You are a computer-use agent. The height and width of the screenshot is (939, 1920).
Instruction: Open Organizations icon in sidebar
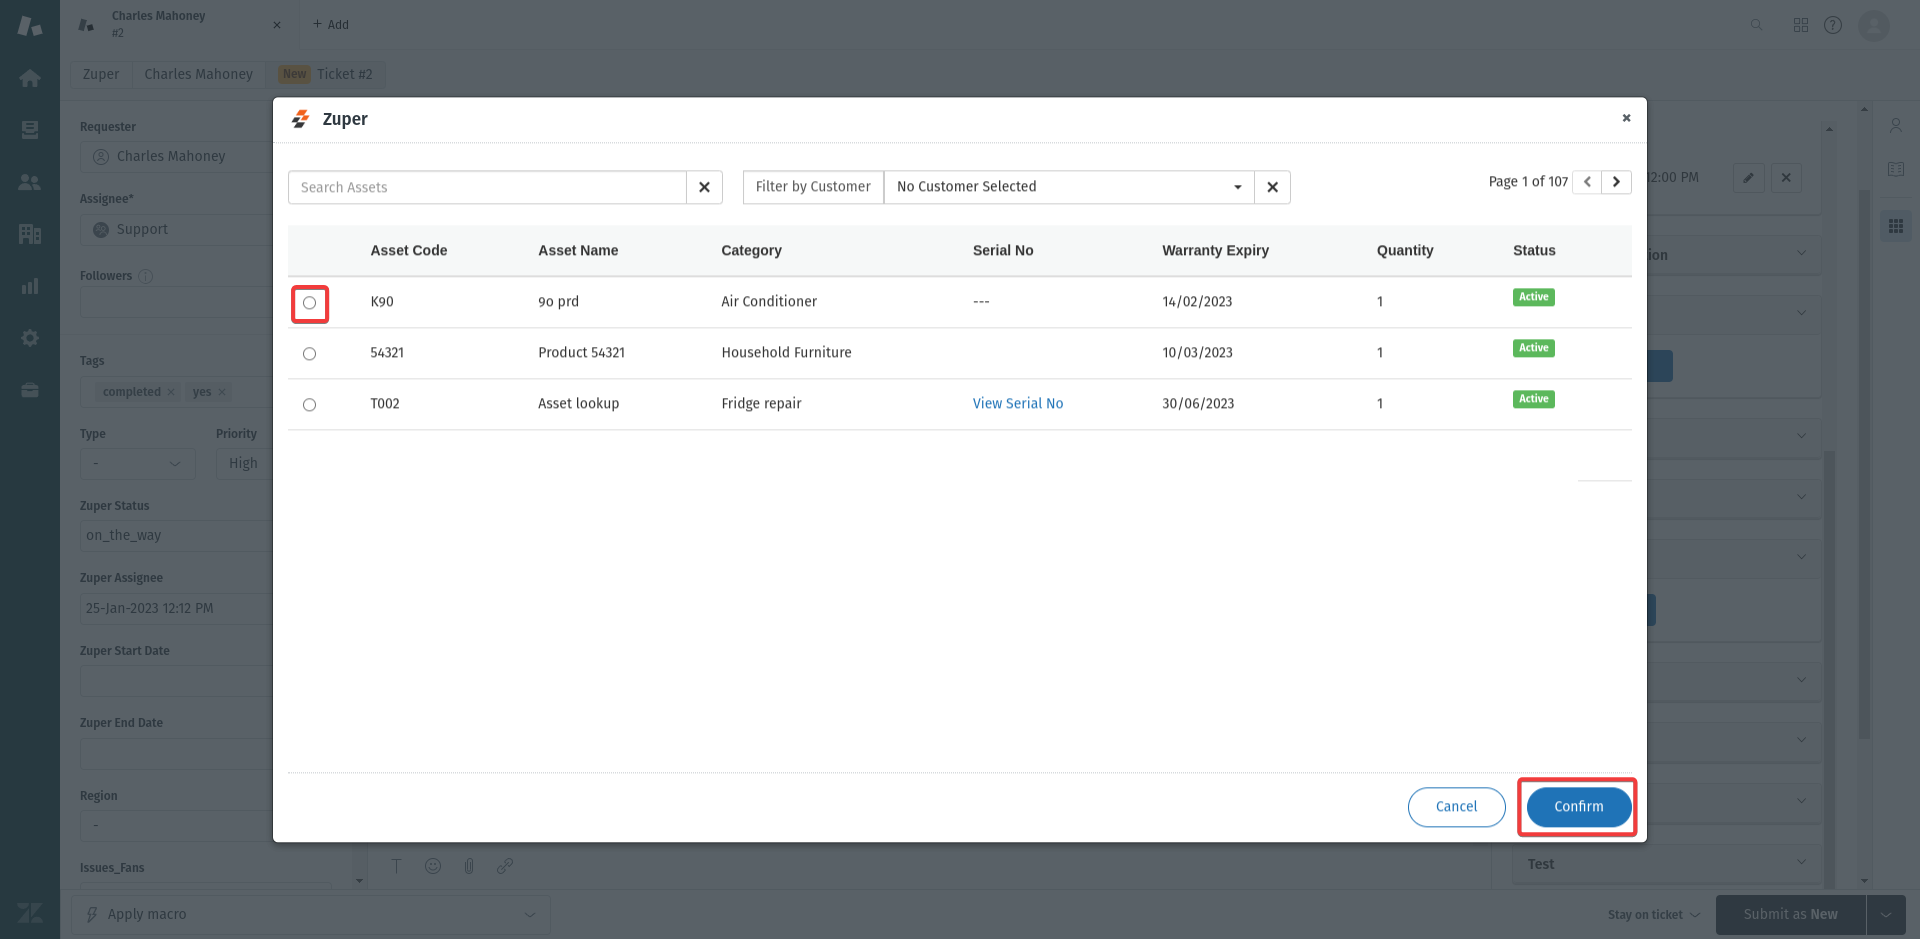pos(30,234)
